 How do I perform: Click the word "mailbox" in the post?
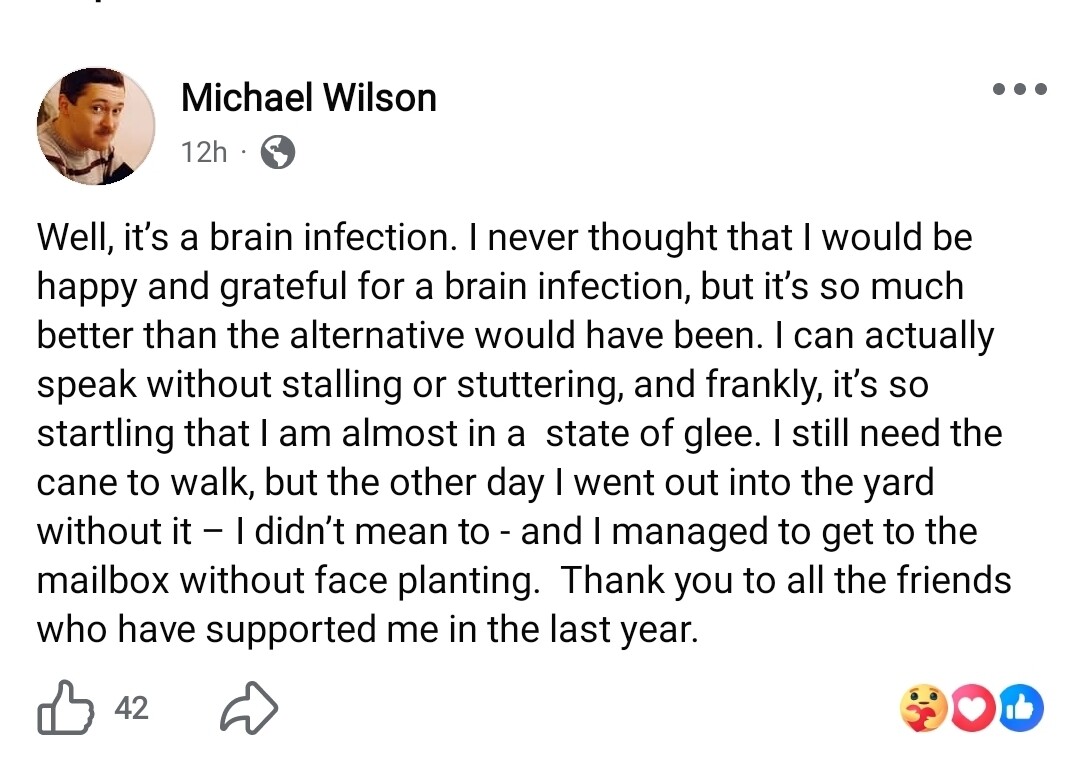pos(103,581)
